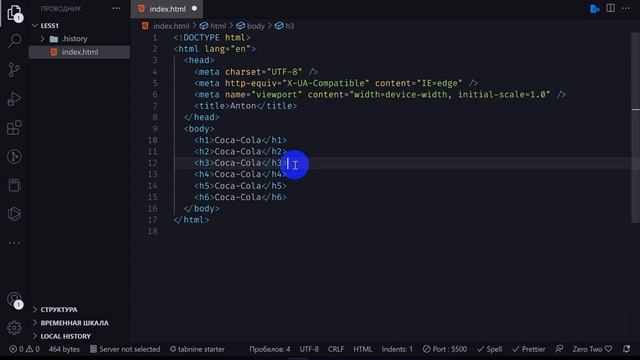The height and width of the screenshot is (360, 640).
Task: Click the blue run icon in editor title bar
Action: point(595,9)
